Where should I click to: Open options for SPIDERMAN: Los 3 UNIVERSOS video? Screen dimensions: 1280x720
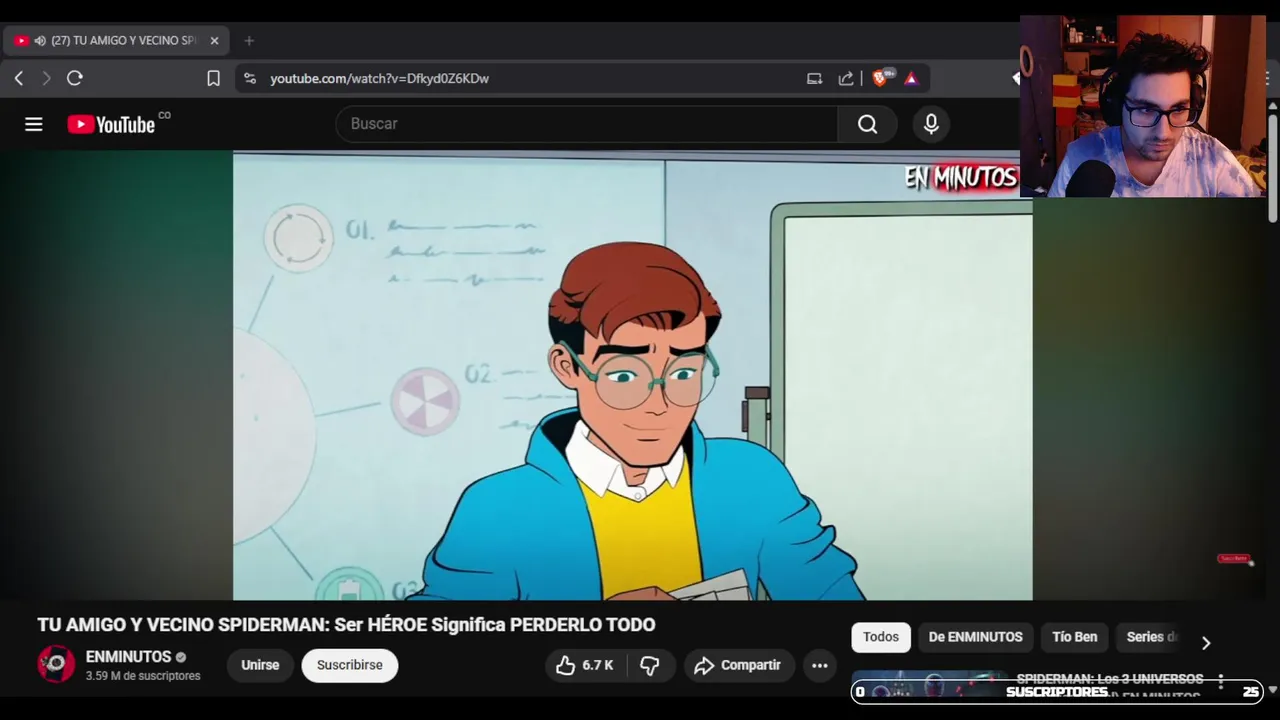1221,683
